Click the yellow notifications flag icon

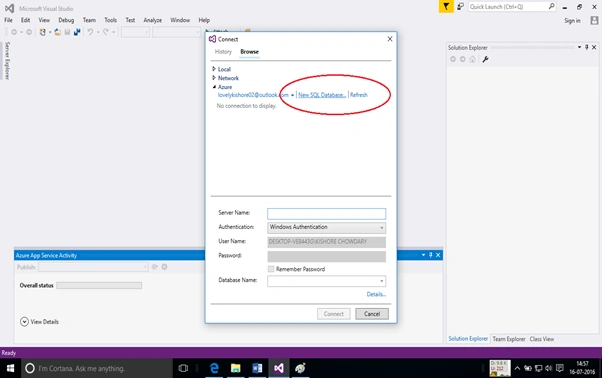point(446,7)
